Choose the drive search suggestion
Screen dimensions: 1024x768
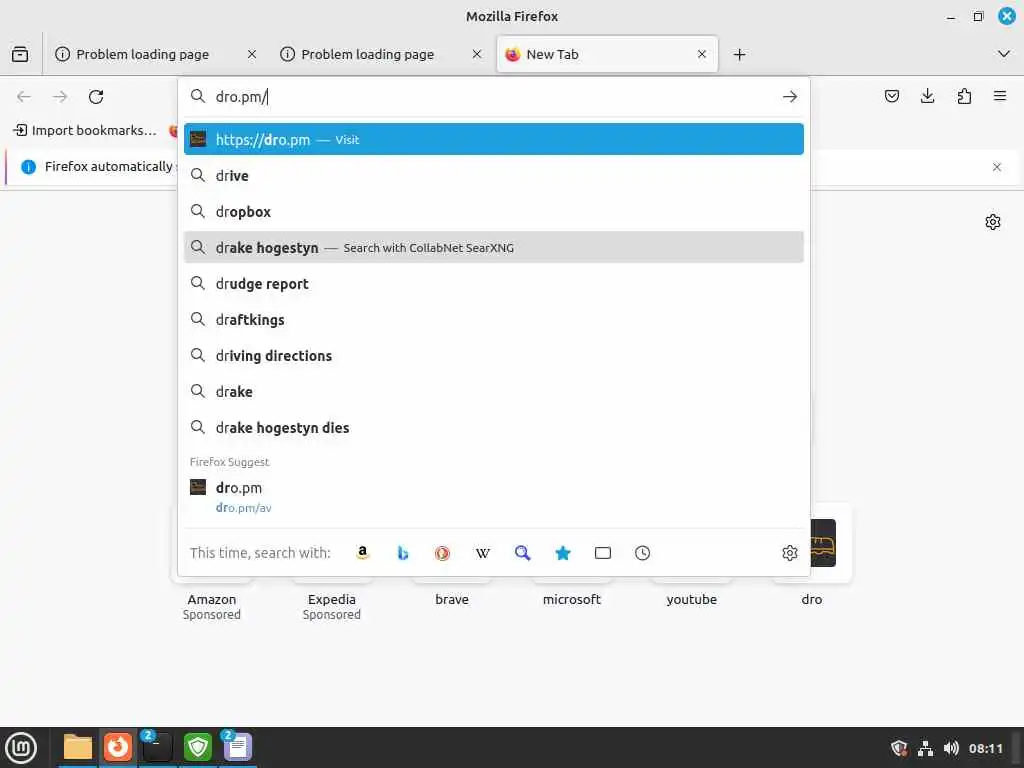(494, 176)
